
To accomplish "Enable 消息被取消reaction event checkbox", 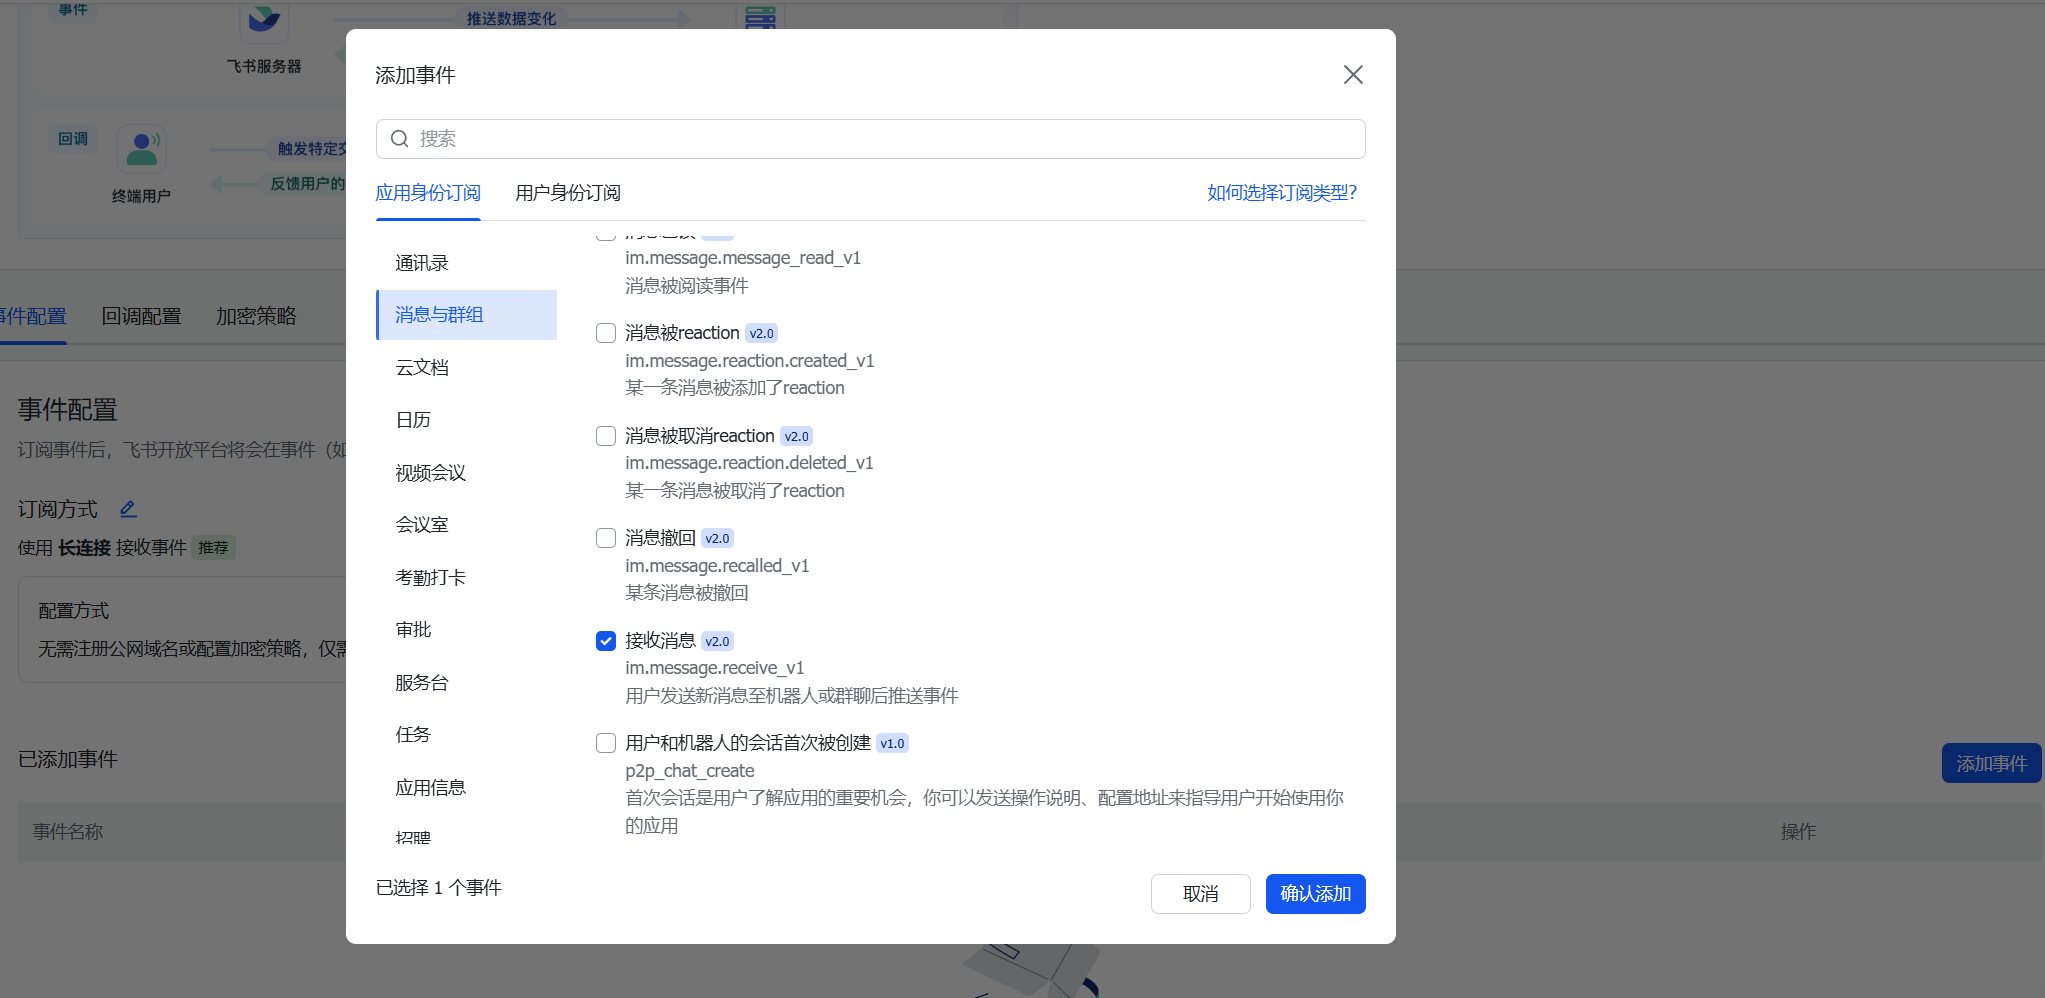I will [606, 436].
